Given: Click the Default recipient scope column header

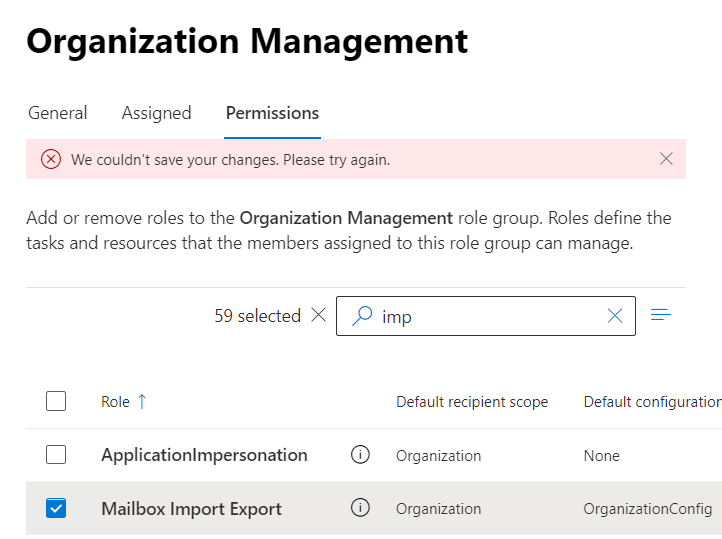Looking at the screenshot, I should point(472,402).
